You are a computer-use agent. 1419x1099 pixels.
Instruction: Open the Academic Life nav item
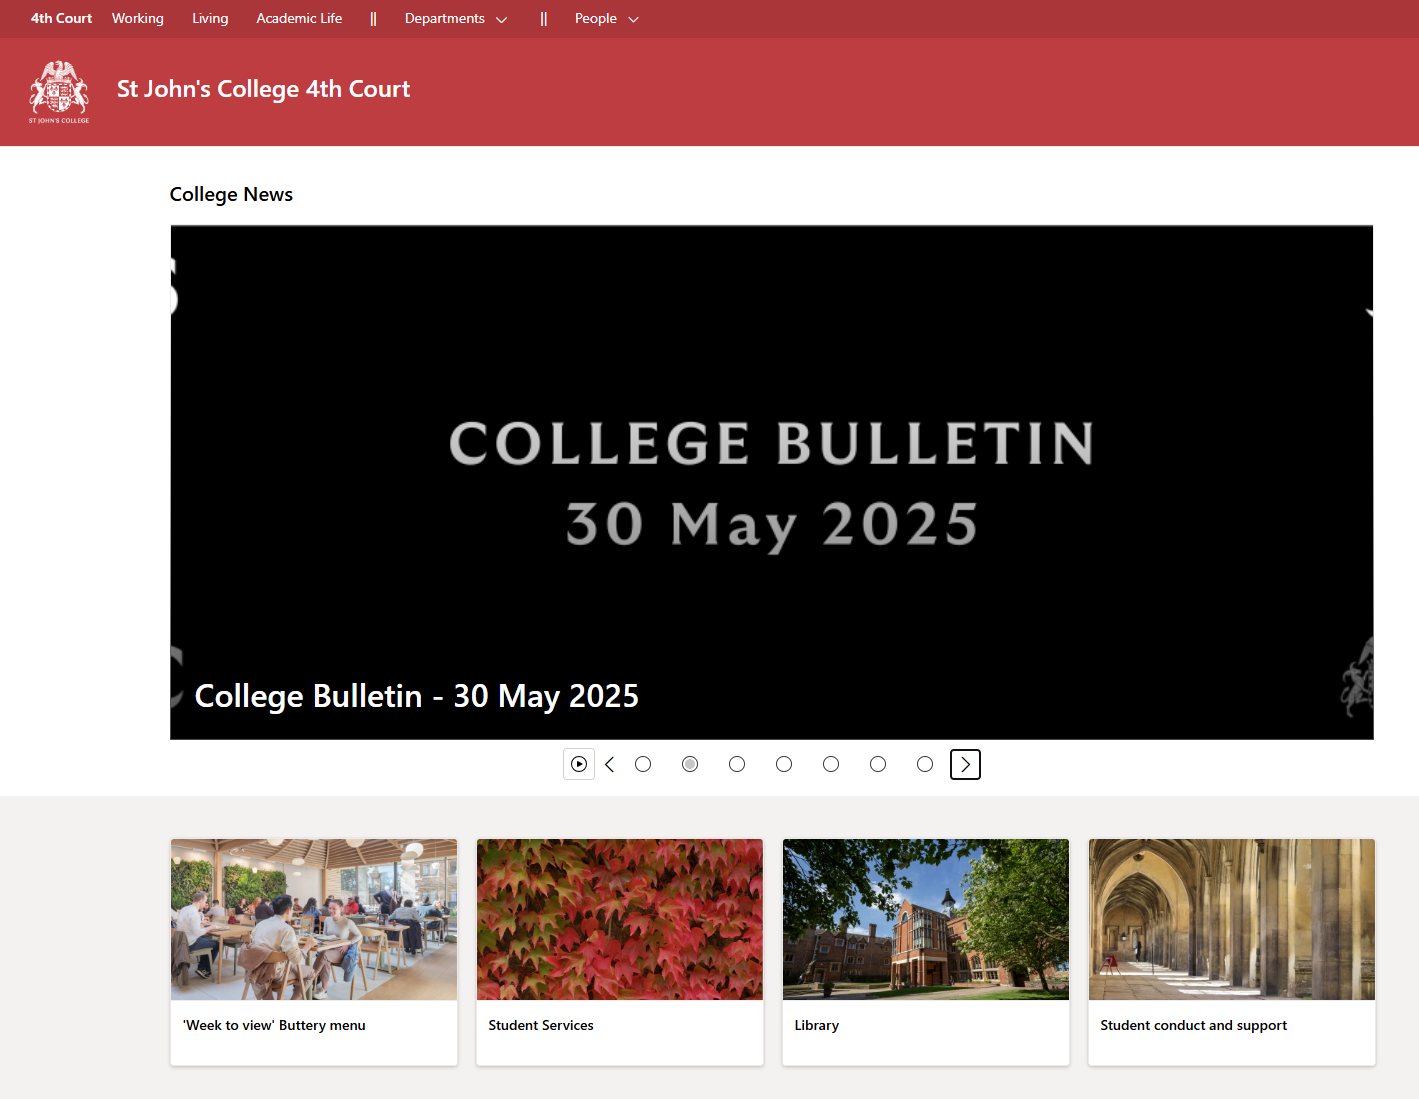299,19
